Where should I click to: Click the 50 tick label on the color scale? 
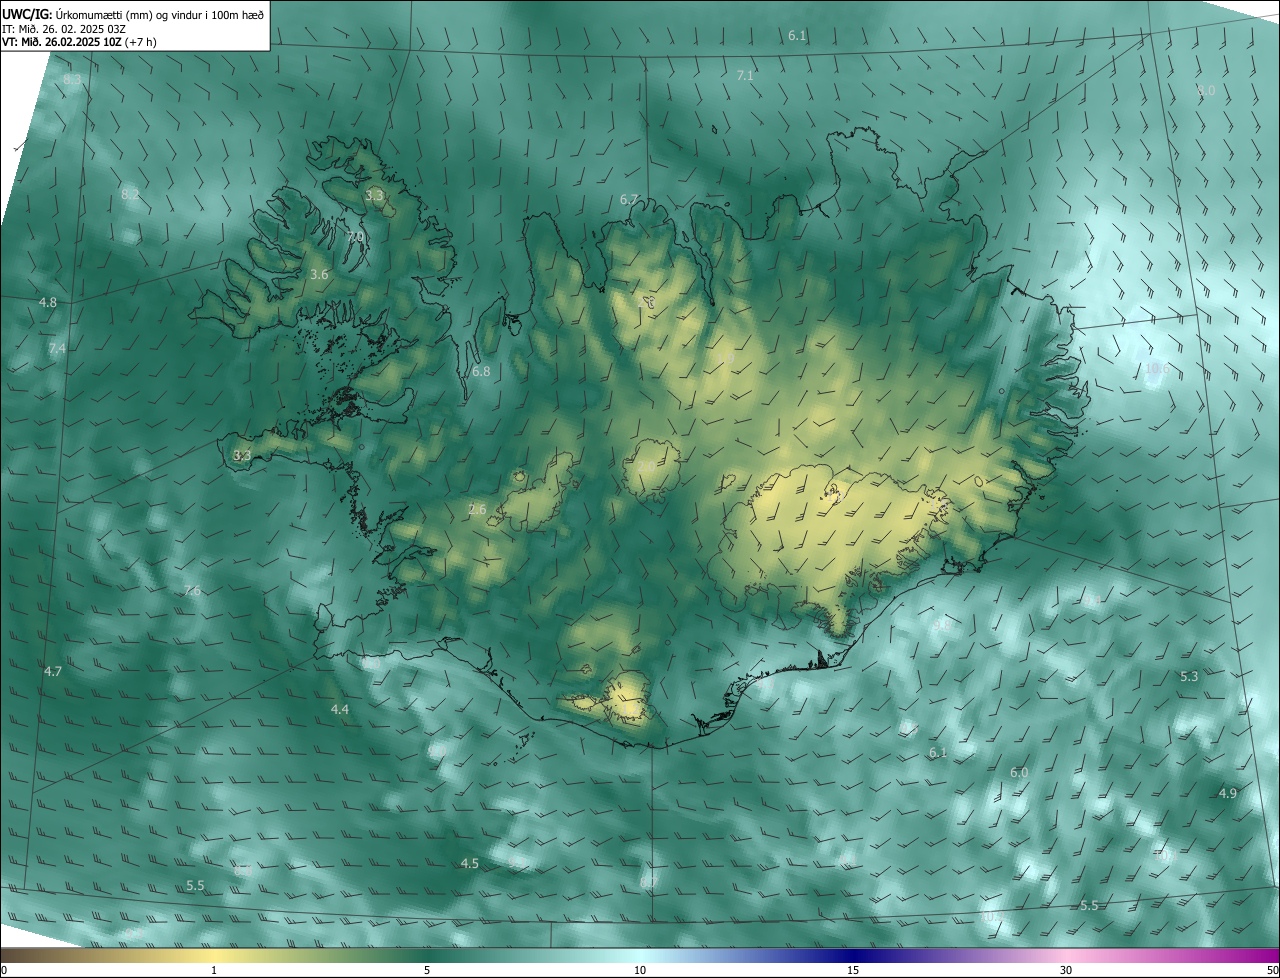(1272, 970)
